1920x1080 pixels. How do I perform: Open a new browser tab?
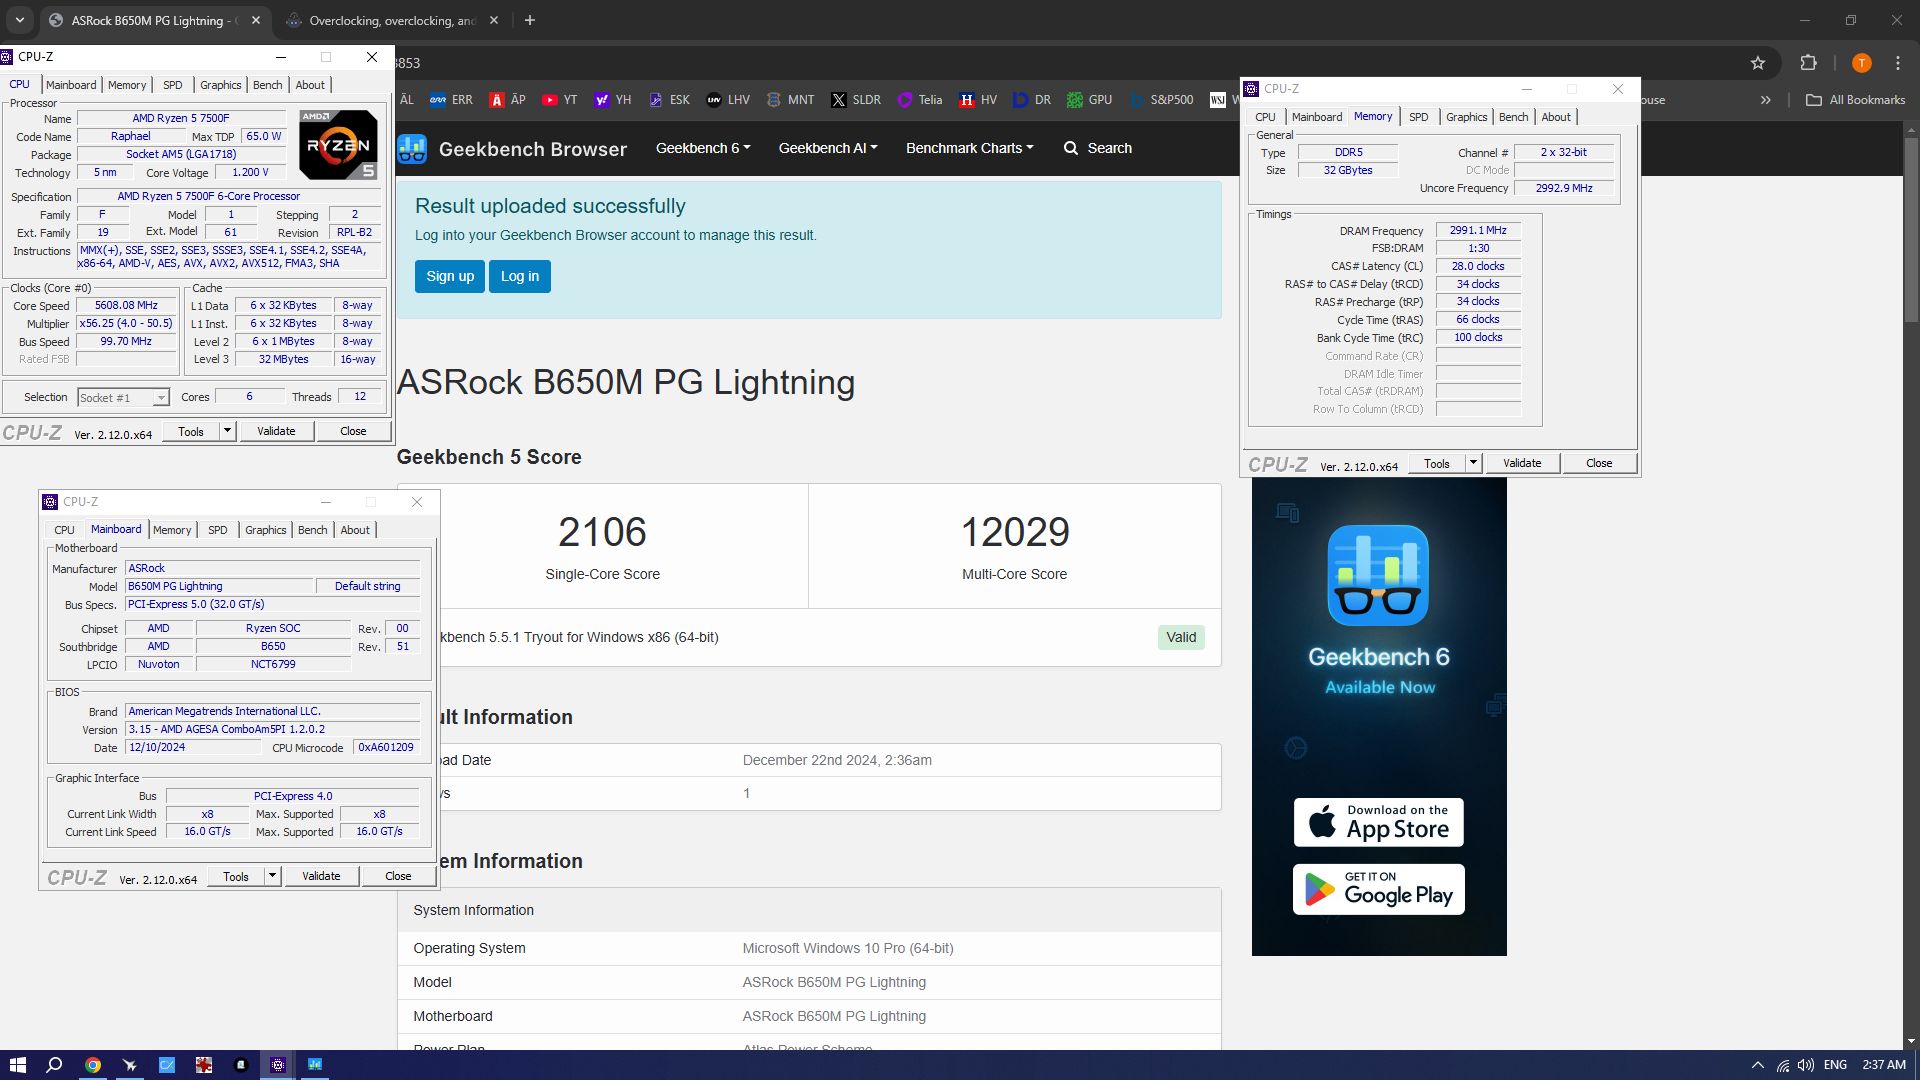tap(530, 20)
